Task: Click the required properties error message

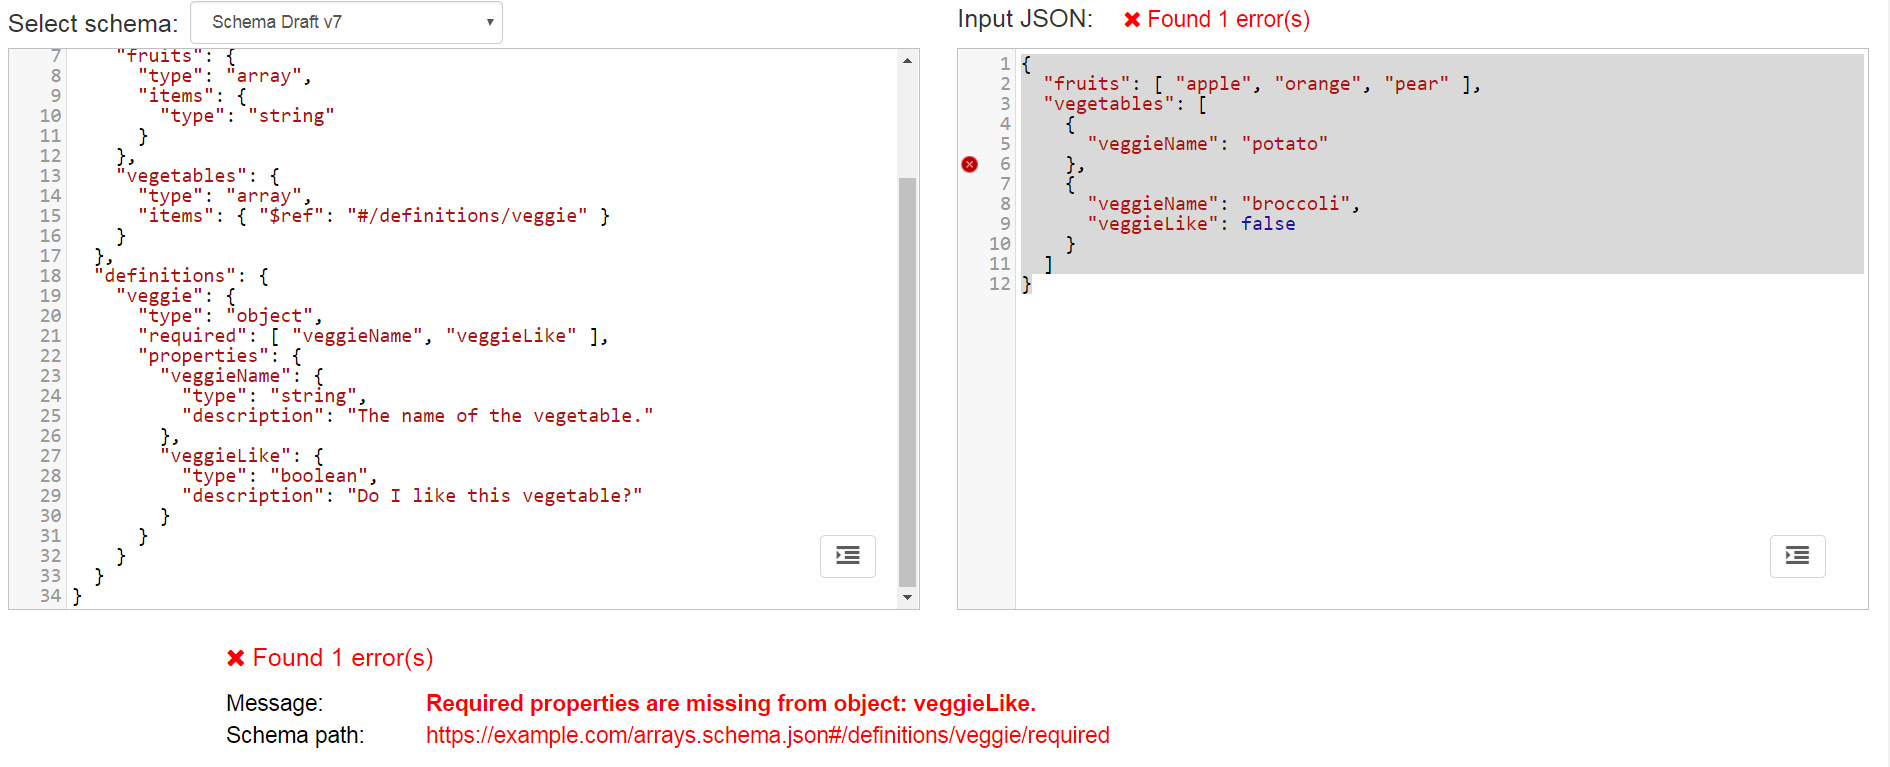Action: [731, 702]
